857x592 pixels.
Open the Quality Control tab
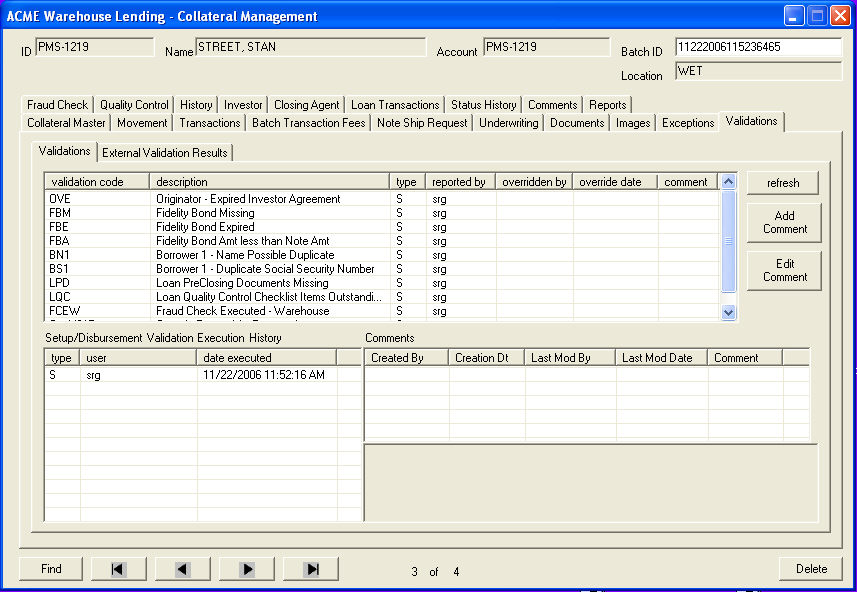point(133,104)
